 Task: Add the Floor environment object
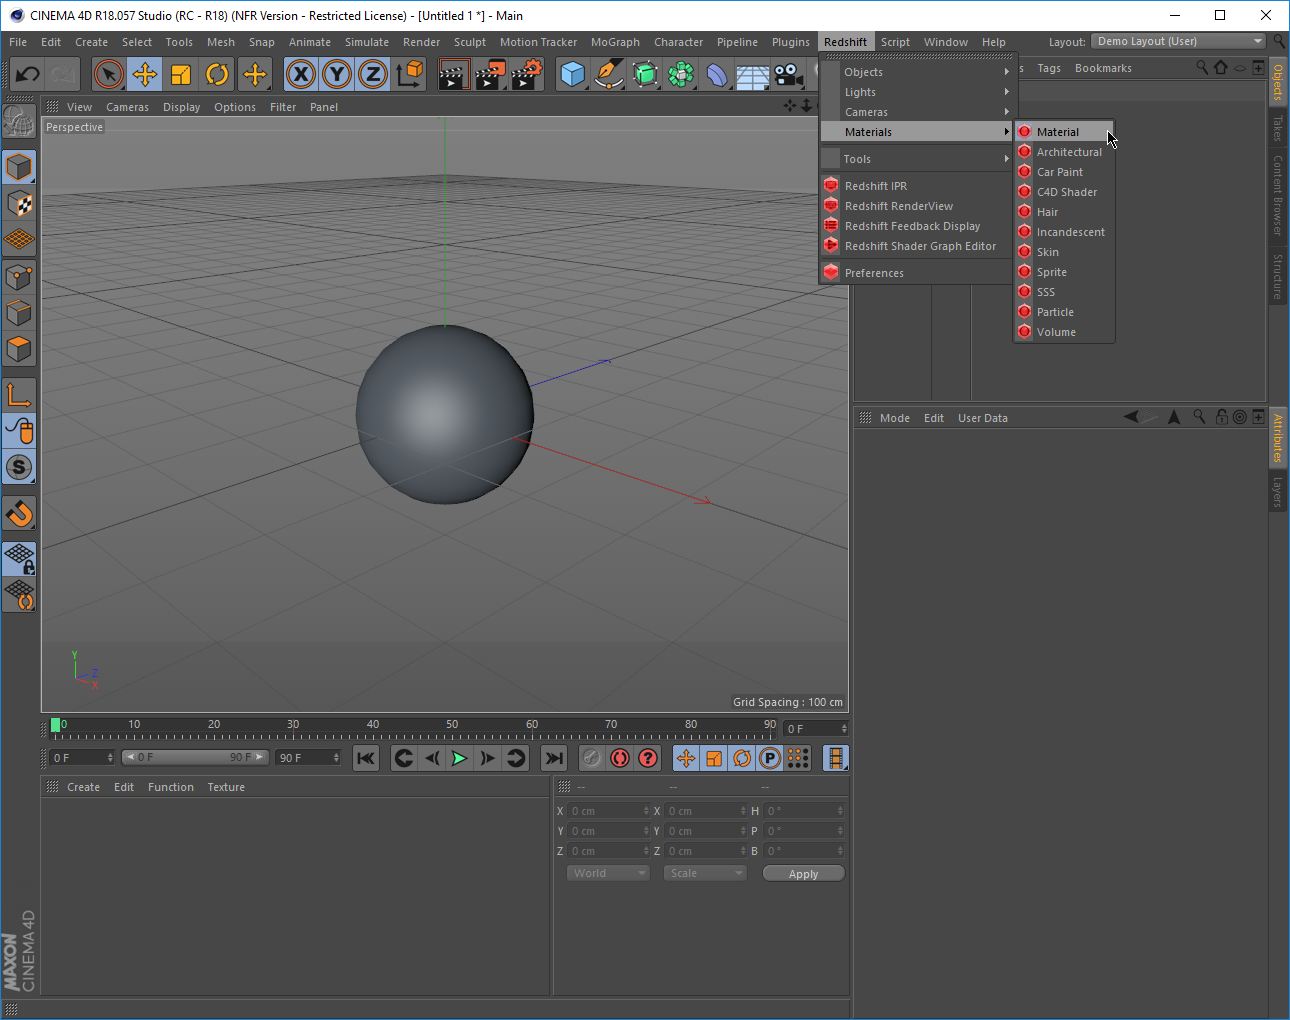pyautogui.click(x=753, y=74)
